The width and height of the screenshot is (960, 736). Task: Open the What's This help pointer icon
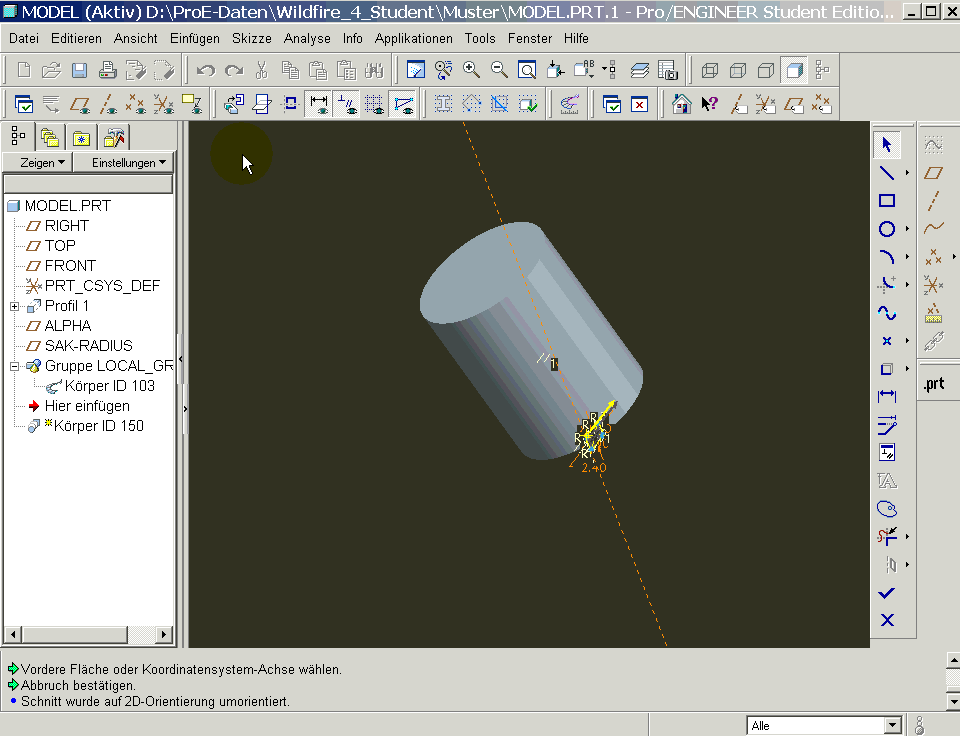pos(710,104)
